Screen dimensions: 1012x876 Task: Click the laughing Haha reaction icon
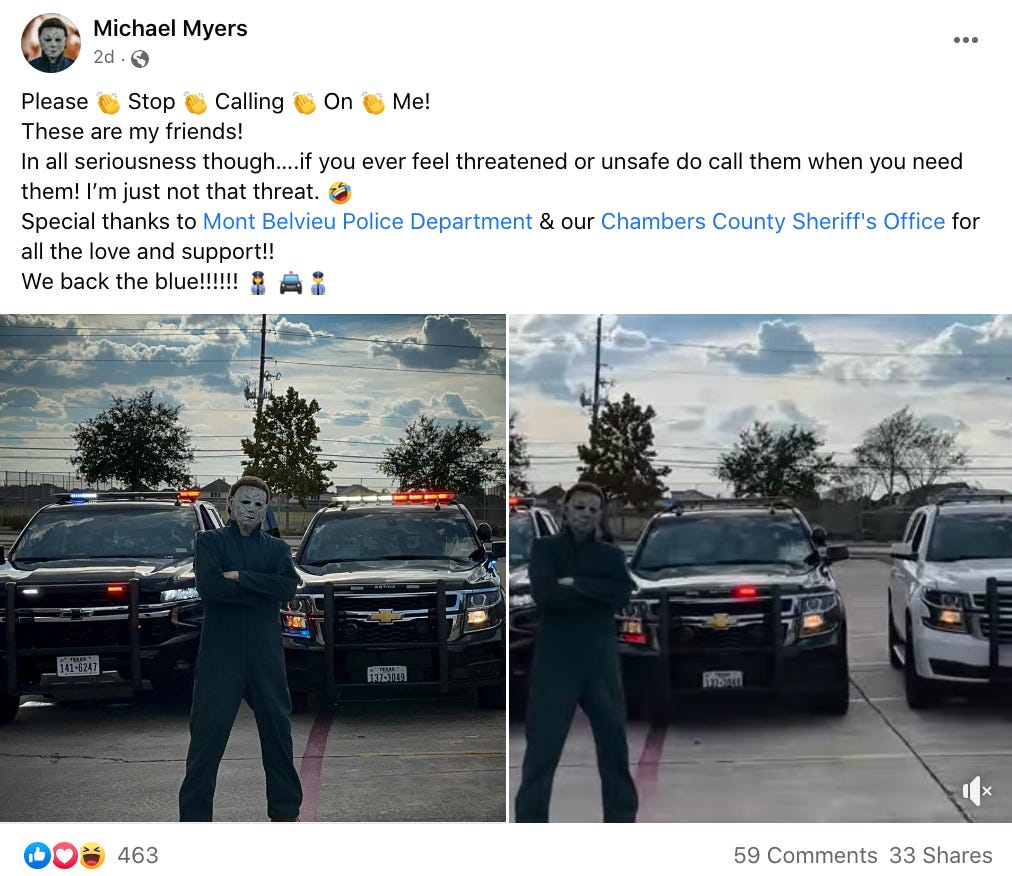coord(92,855)
